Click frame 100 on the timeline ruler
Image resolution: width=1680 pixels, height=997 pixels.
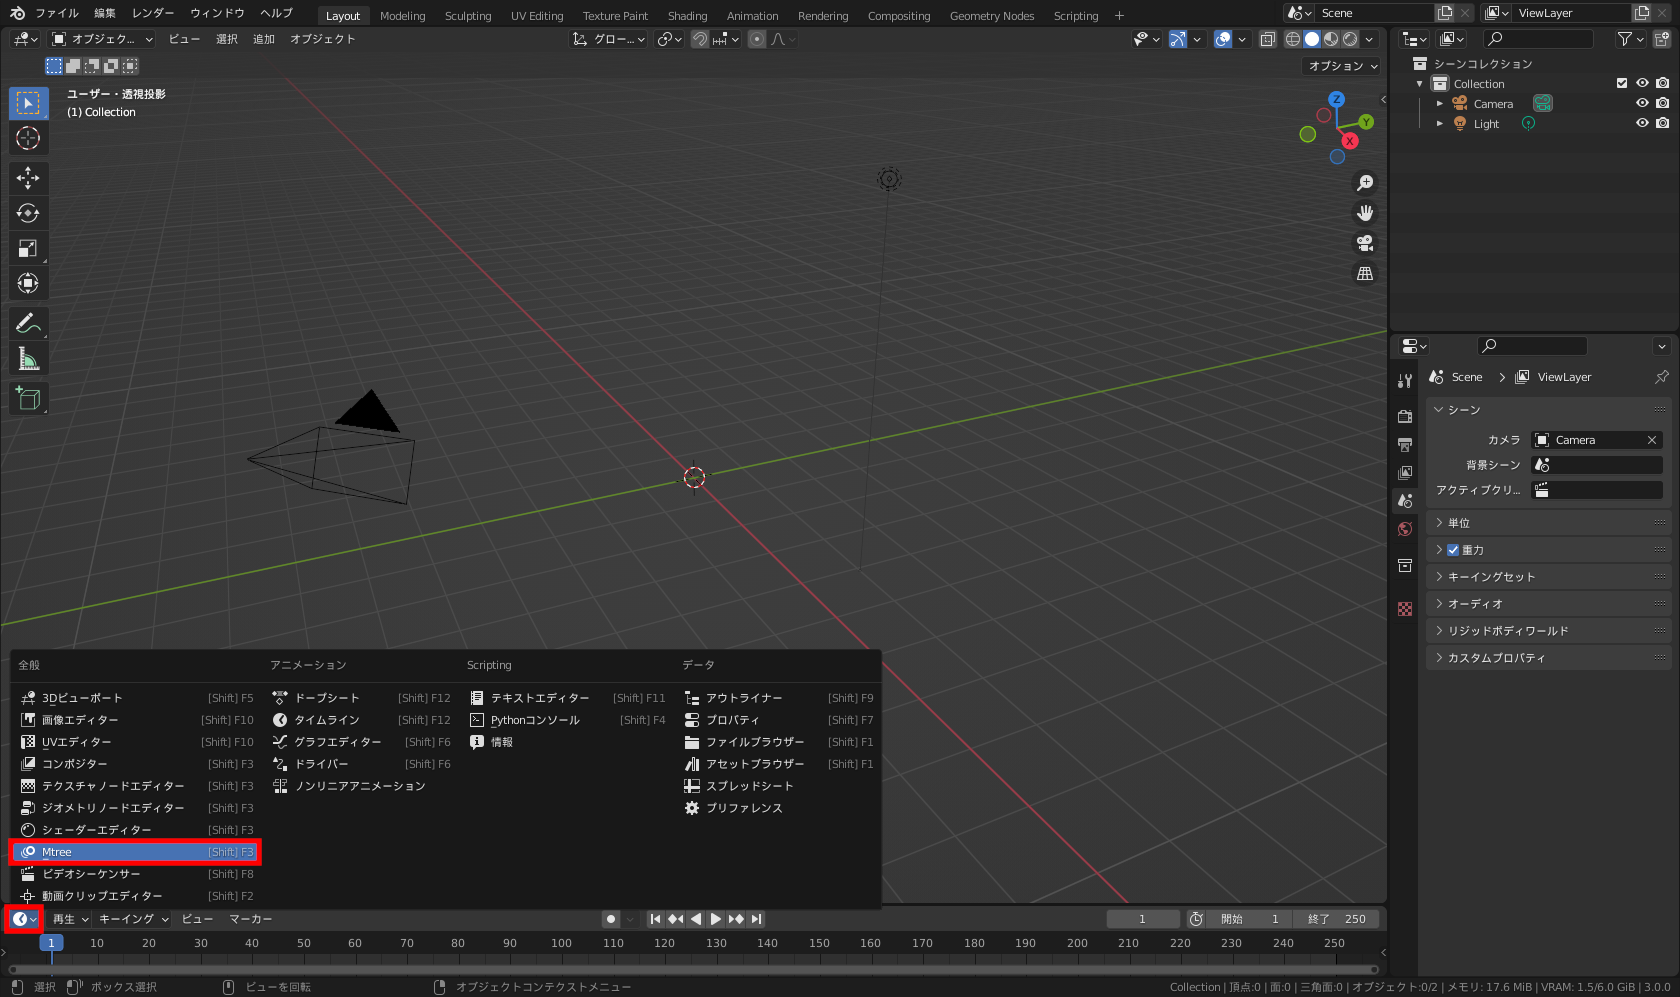[561, 943]
